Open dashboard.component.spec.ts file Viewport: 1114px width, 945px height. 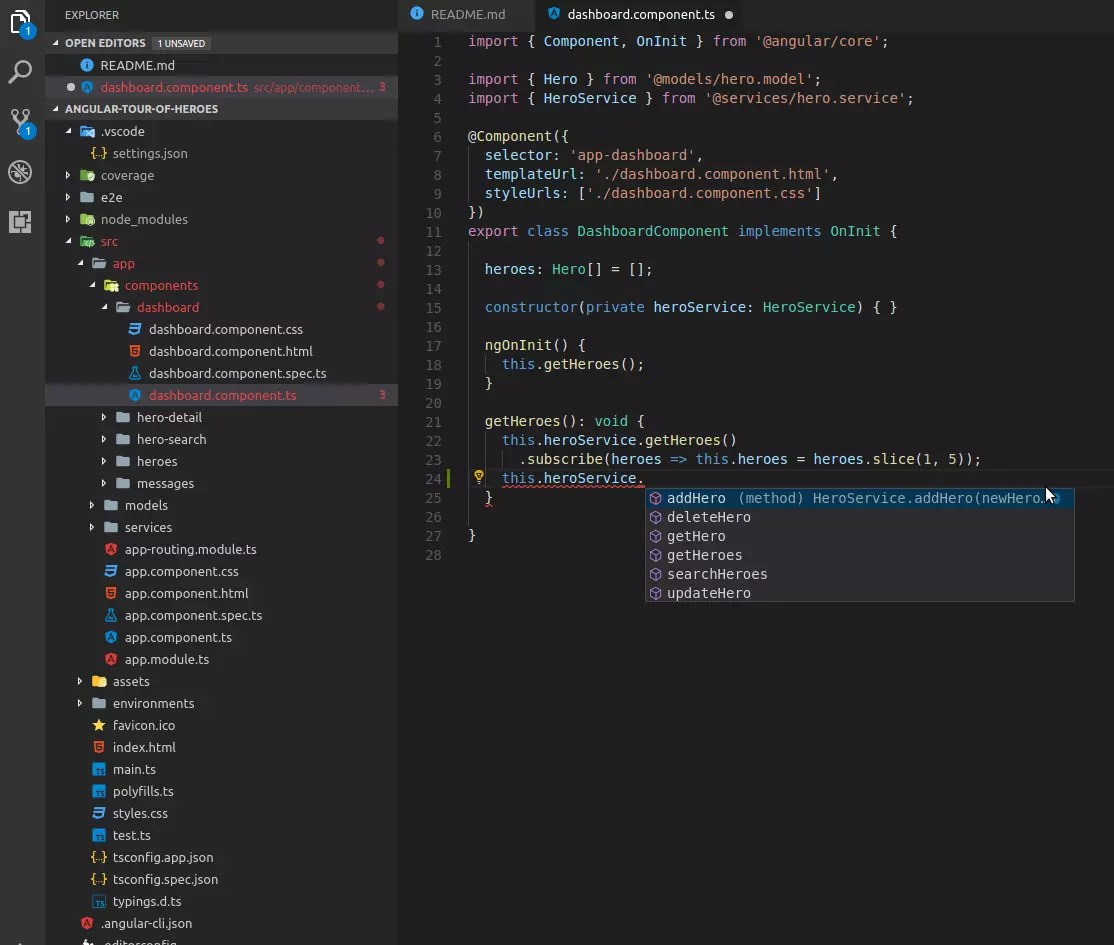(x=222, y=373)
